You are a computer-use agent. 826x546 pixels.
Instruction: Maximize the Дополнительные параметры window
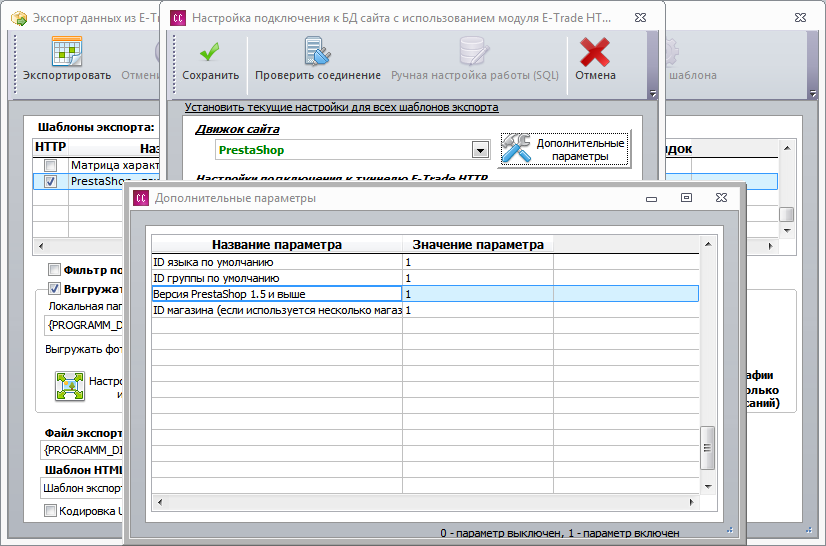[686, 198]
